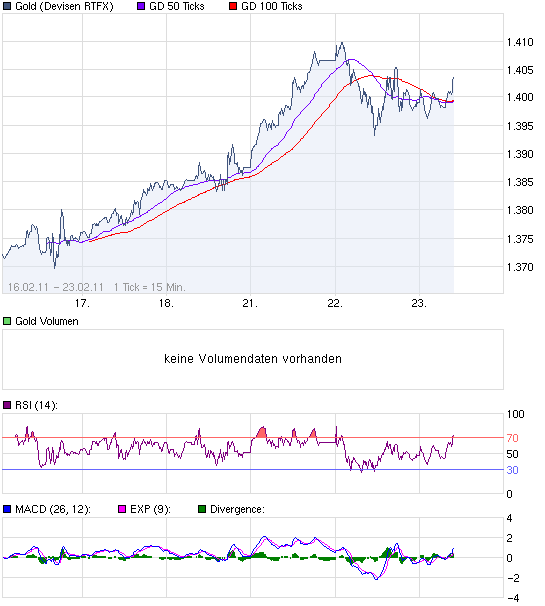Click the 'keine Volumendaten vorhanden' message
Image resolution: width=545 pixels, height=606 pixels.
tap(253, 359)
